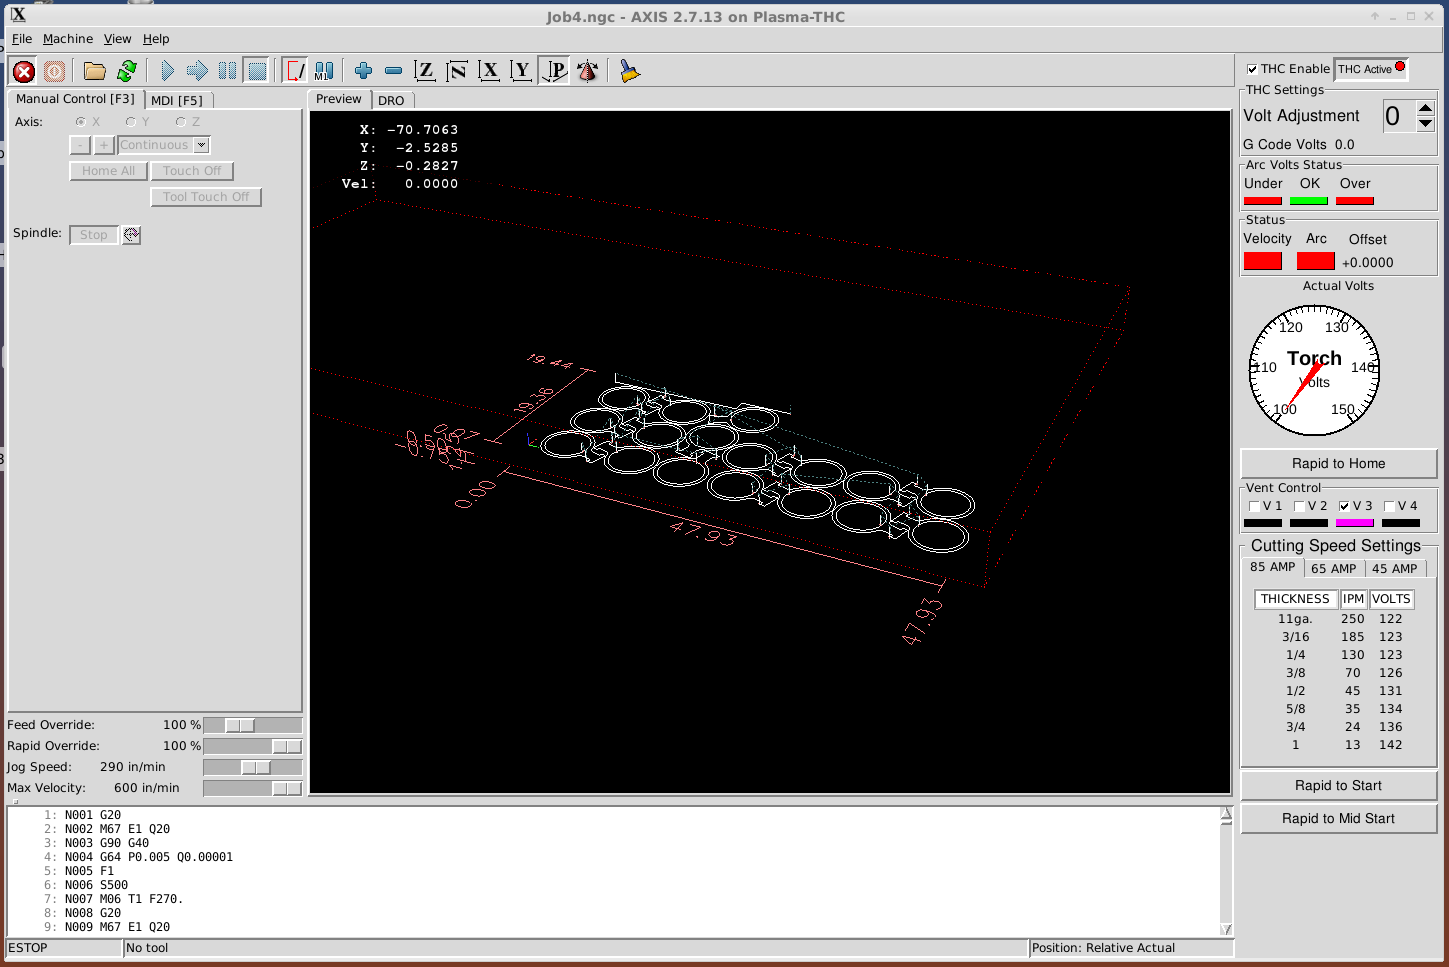Clear live plot with broom icon
1449x967 pixels.
pyautogui.click(x=629, y=71)
